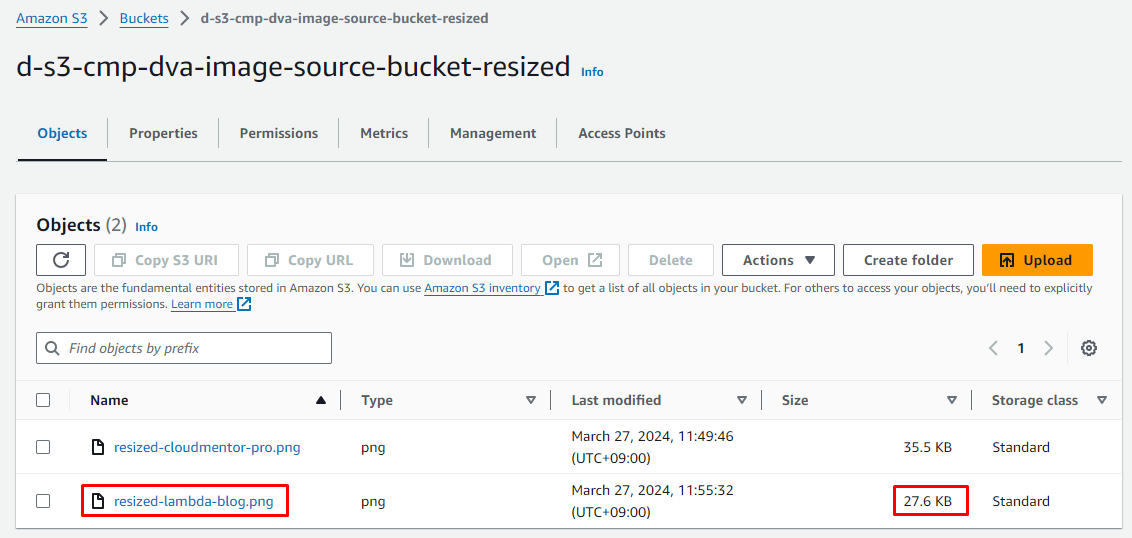The width and height of the screenshot is (1132, 538).
Task: Open the Amazon S3 inventory link
Action: point(484,288)
